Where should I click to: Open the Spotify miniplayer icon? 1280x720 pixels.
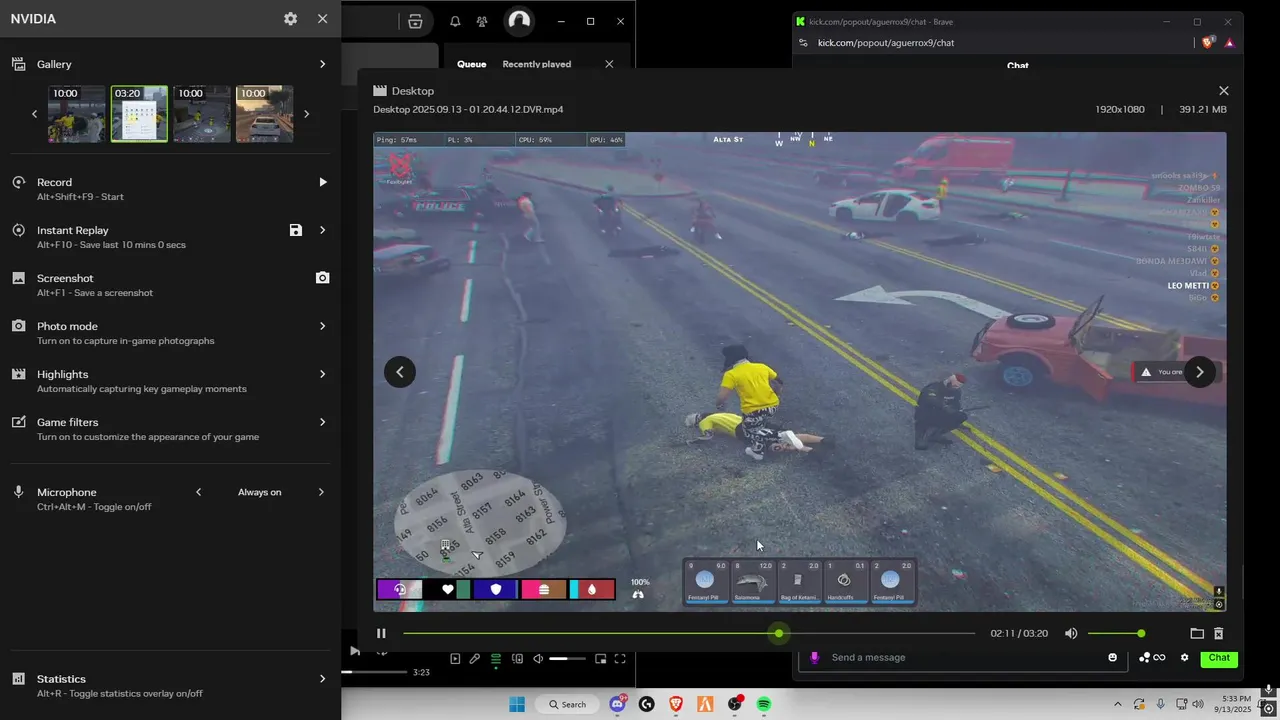coord(601,659)
